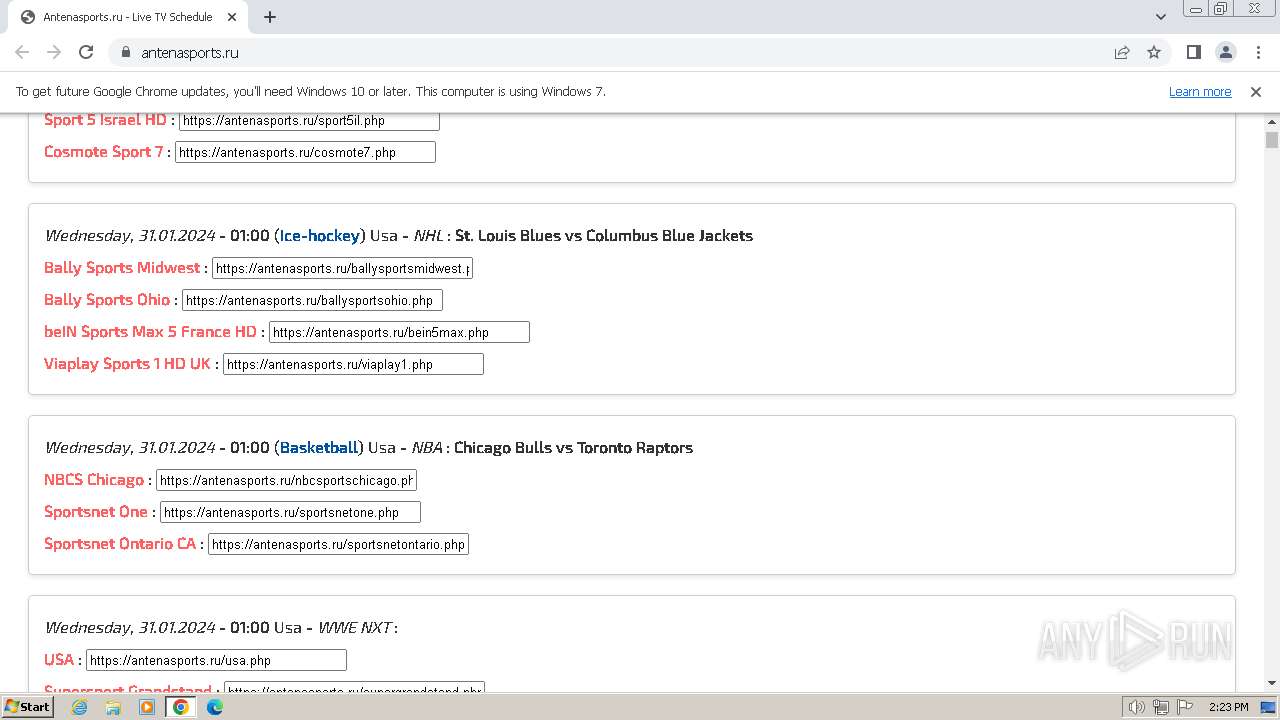Image resolution: width=1280 pixels, height=720 pixels.
Task: Open the Windows Start menu
Action: pos(28,707)
